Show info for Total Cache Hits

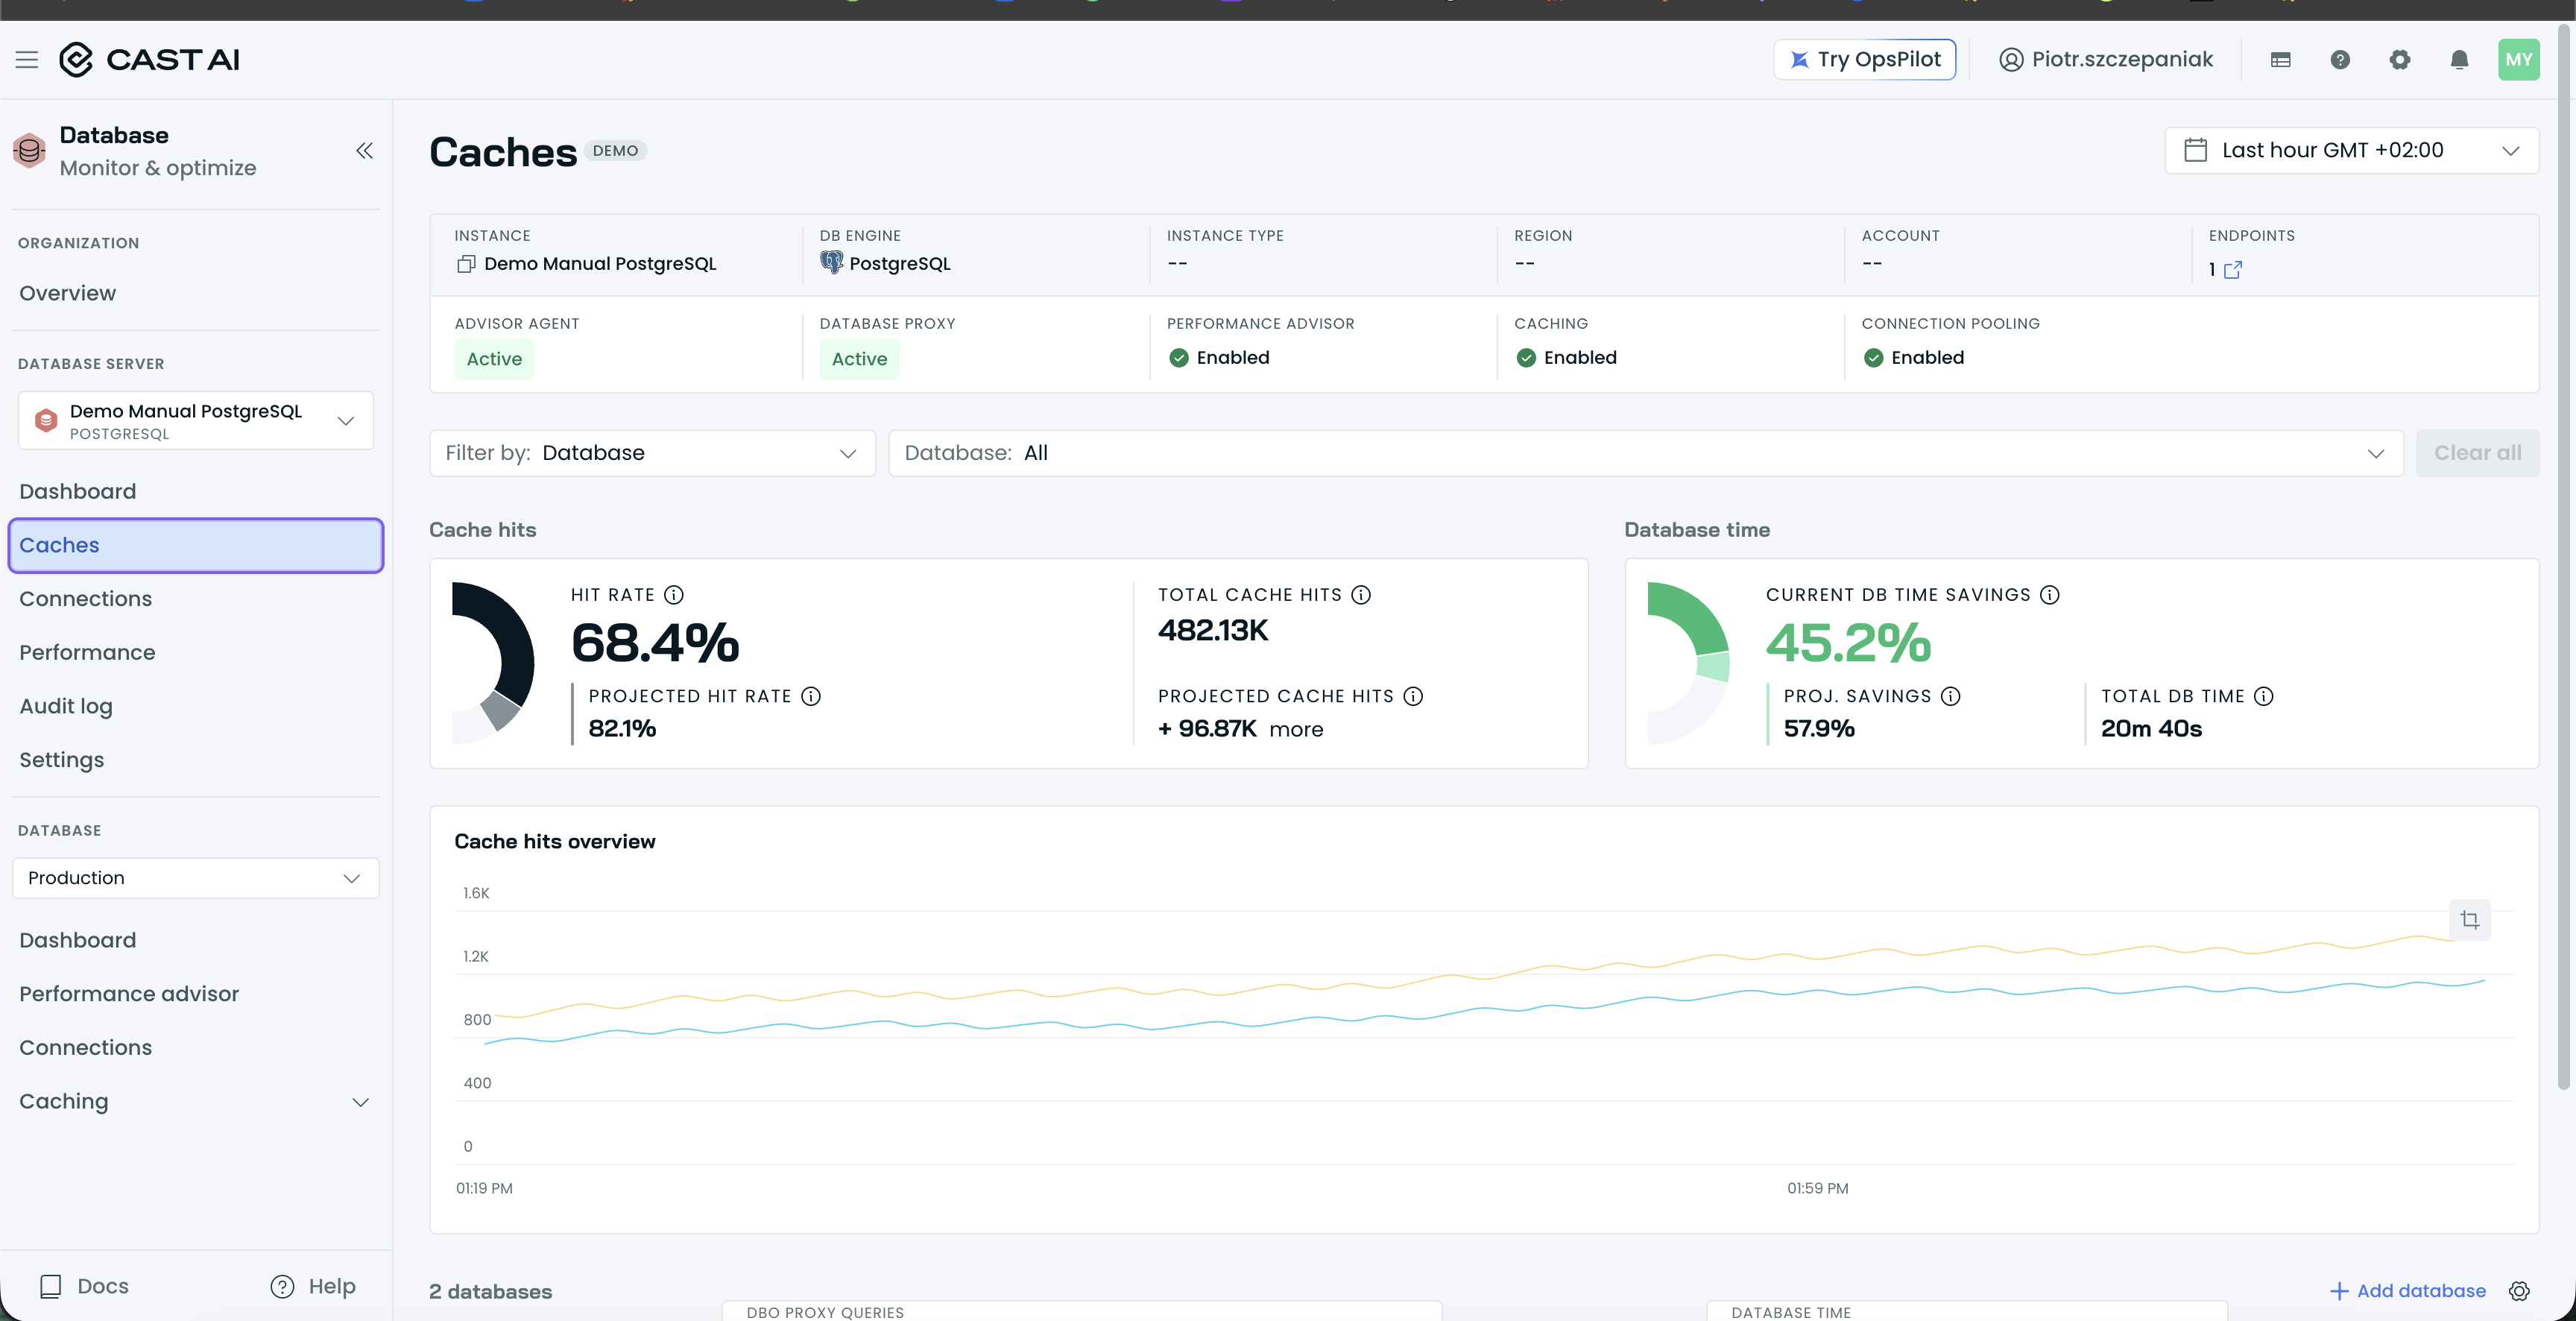[1361, 595]
